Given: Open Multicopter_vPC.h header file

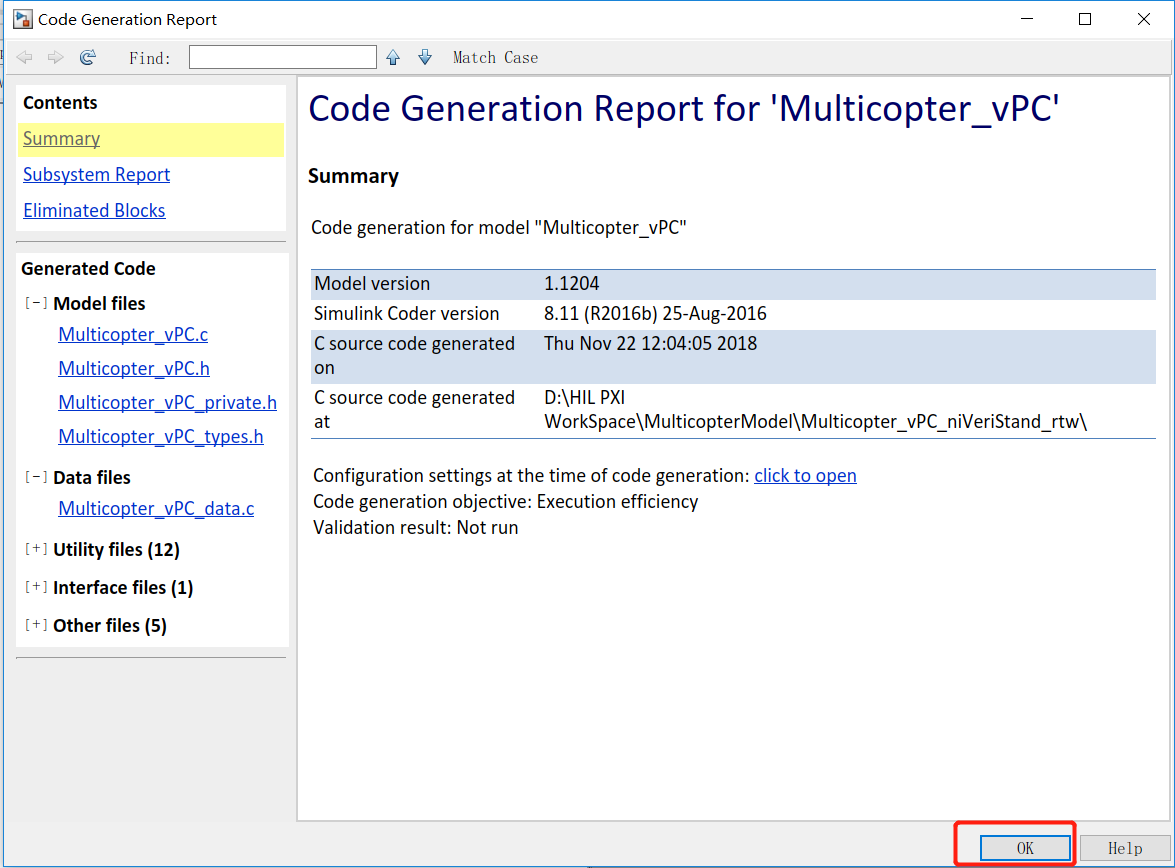Looking at the screenshot, I should pyautogui.click(x=134, y=369).
